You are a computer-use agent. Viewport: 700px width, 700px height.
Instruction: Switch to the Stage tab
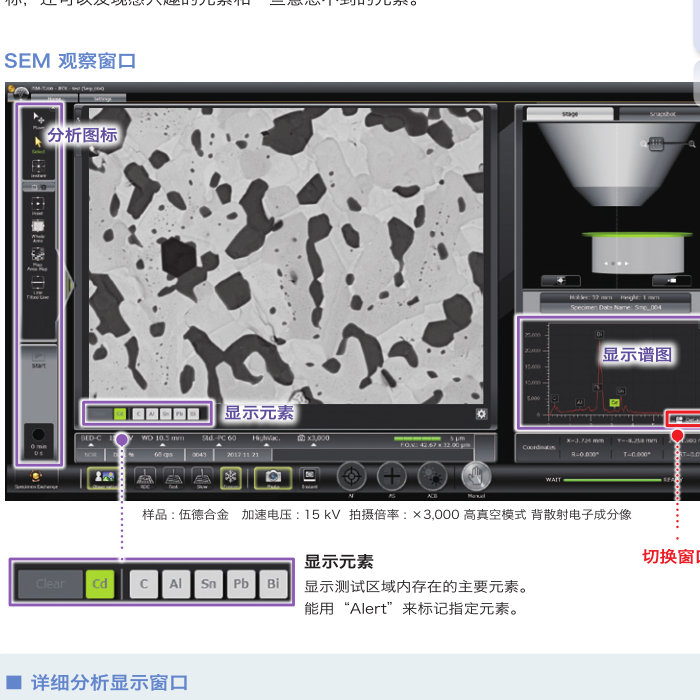[569, 114]
